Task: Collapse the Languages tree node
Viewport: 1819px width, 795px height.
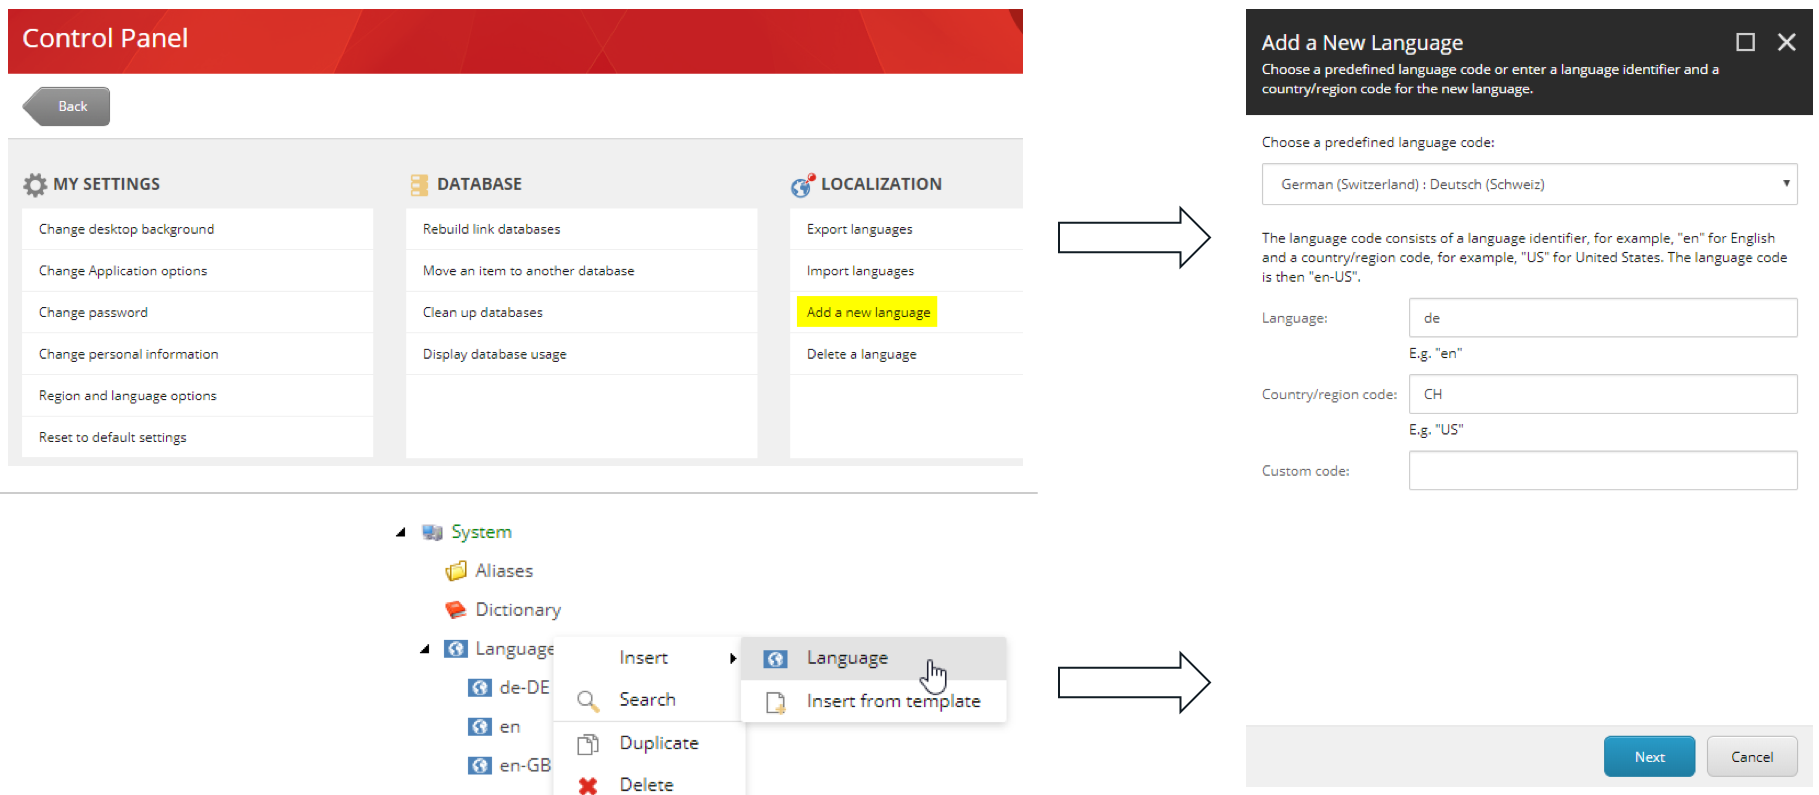Action: click(x=425, y=649)
